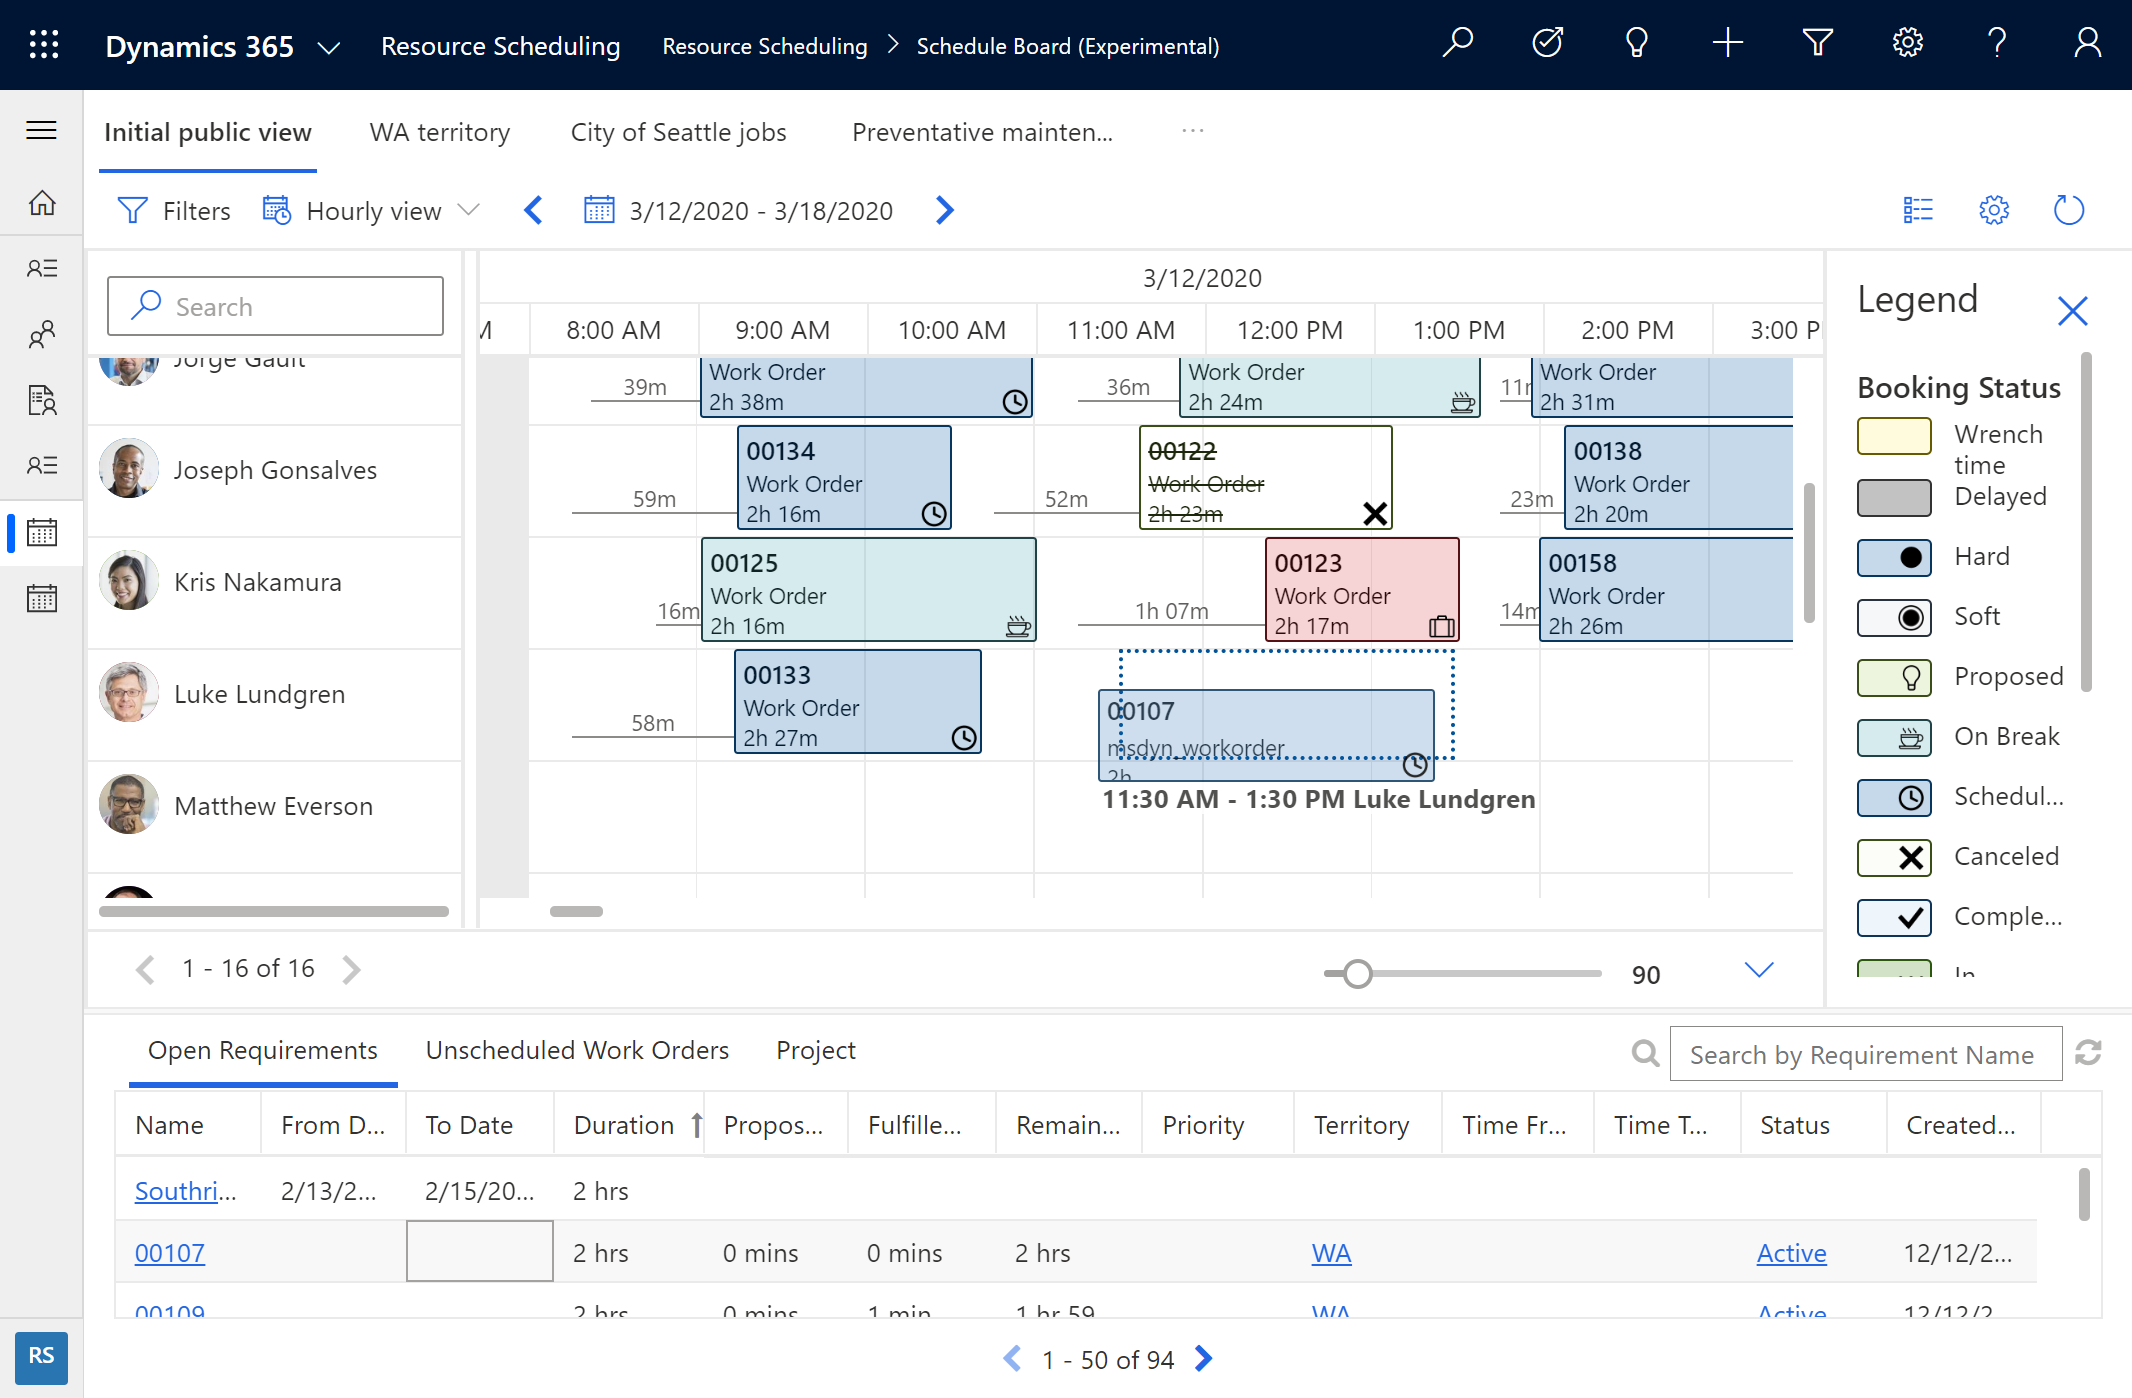Switch to Hourly view dropdown
Screen dimensions: 2132x1398
[370, 209]
